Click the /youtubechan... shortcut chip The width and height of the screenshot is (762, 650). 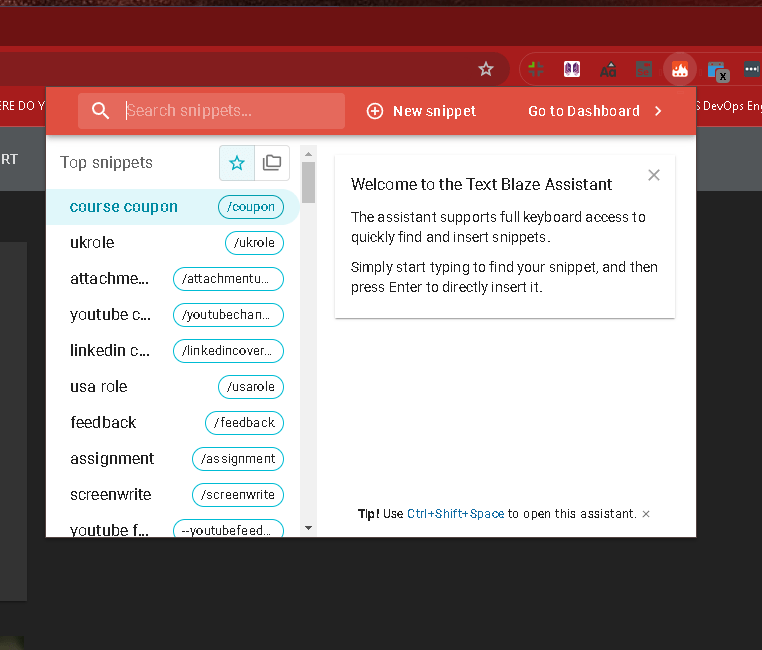[228, 315]
